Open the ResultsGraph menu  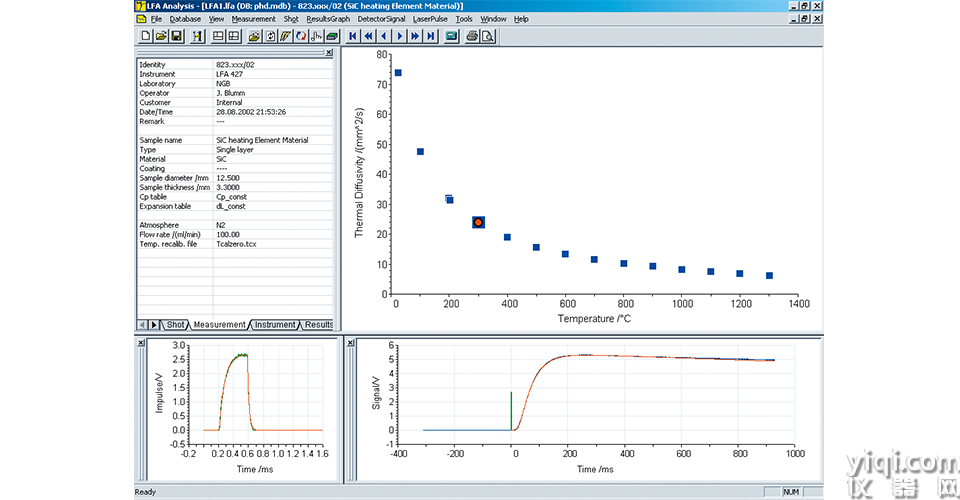coord(328,19)
